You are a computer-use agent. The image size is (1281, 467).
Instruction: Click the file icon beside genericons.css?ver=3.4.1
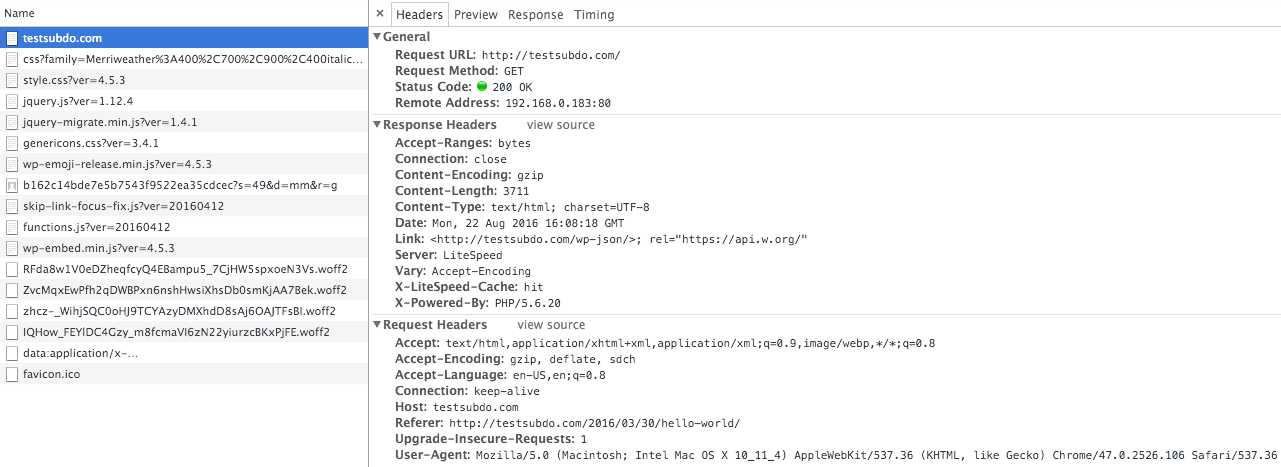coord(11,143)
